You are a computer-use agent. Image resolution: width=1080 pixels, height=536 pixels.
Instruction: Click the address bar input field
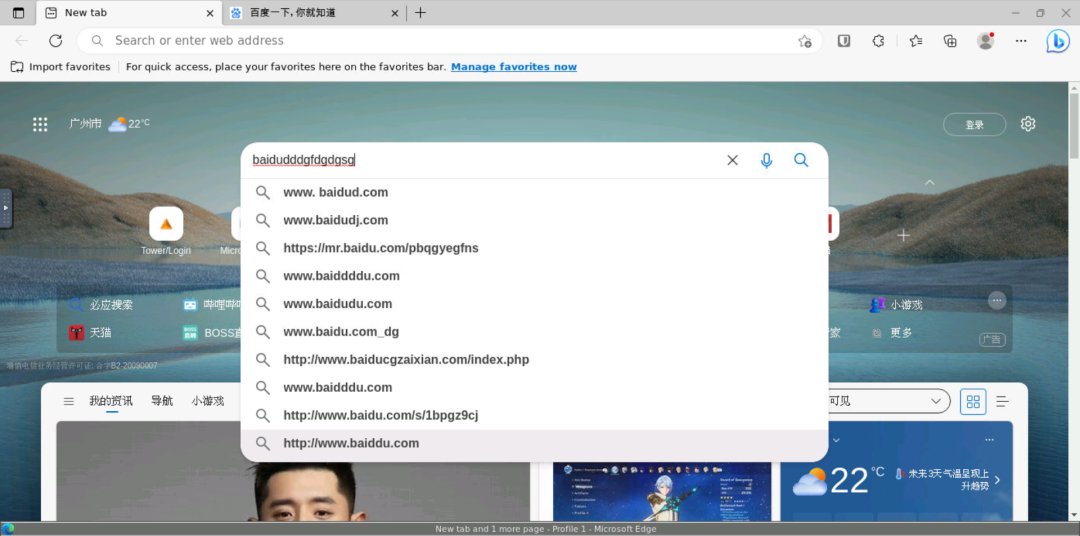(x=451, y=41)
